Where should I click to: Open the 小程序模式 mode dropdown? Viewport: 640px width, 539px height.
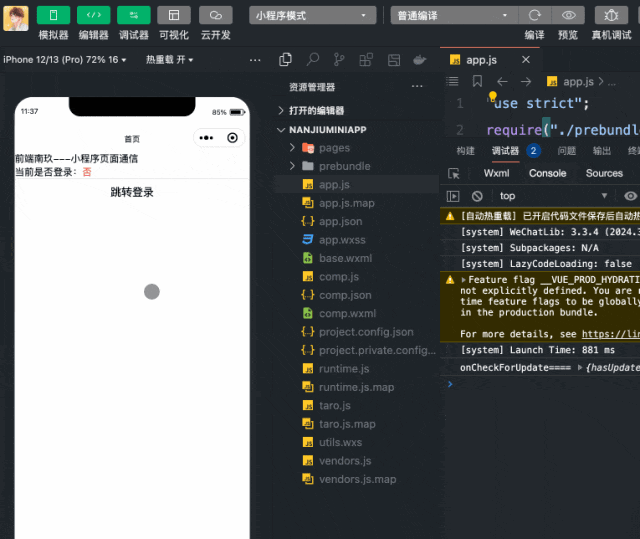(x=312, y=15)
